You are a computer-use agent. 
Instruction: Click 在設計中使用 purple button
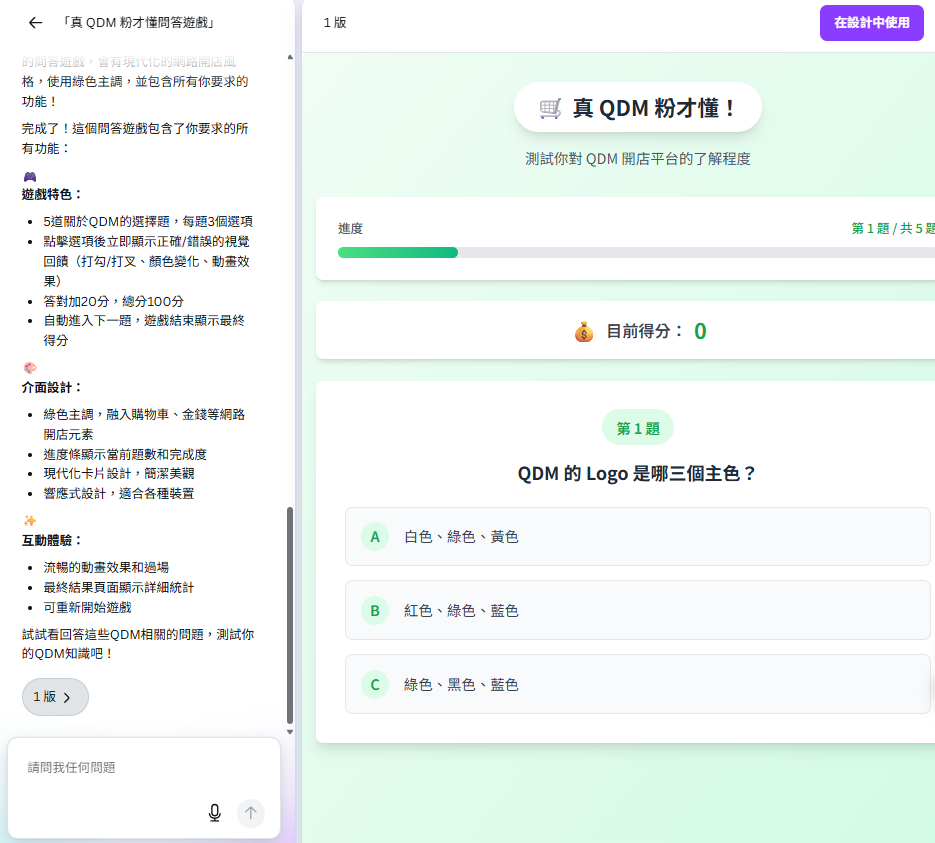[871, 23]
